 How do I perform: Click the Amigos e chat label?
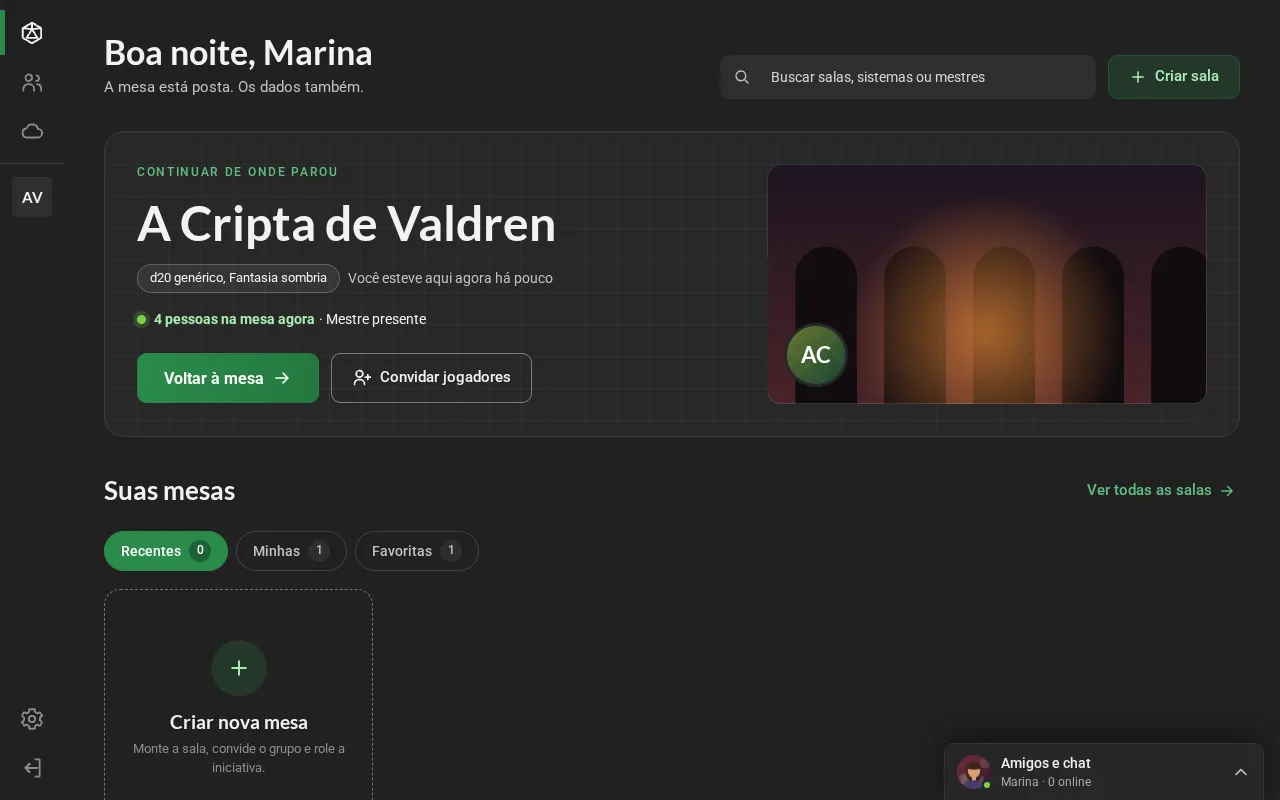(x=1045, y=763)
